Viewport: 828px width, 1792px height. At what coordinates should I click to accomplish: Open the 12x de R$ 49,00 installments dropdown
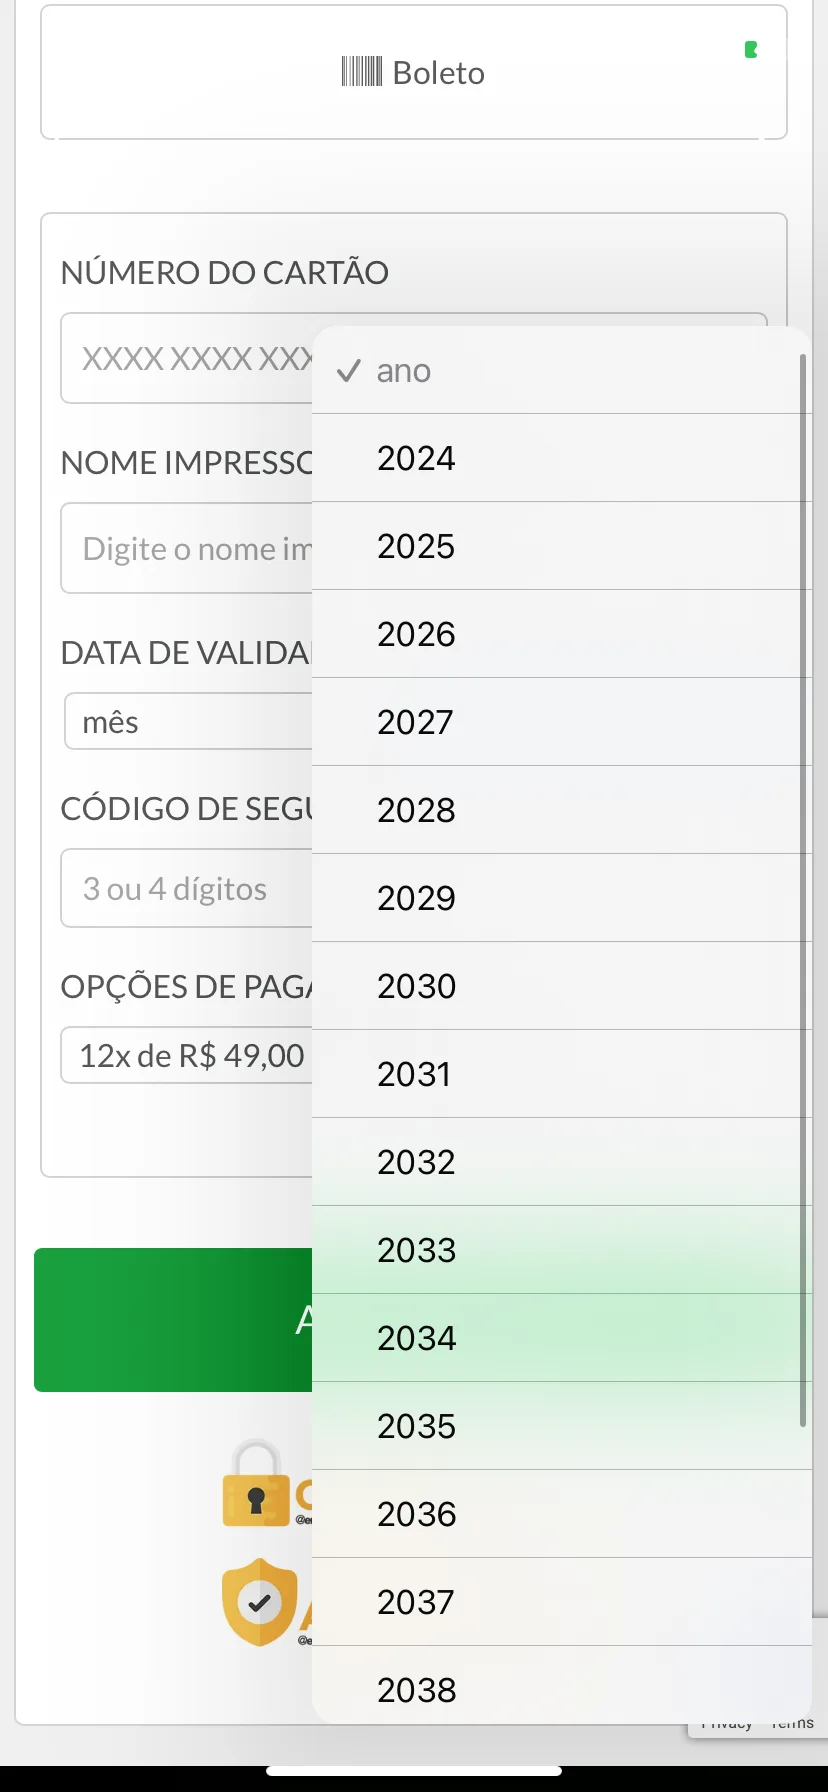187,1055
